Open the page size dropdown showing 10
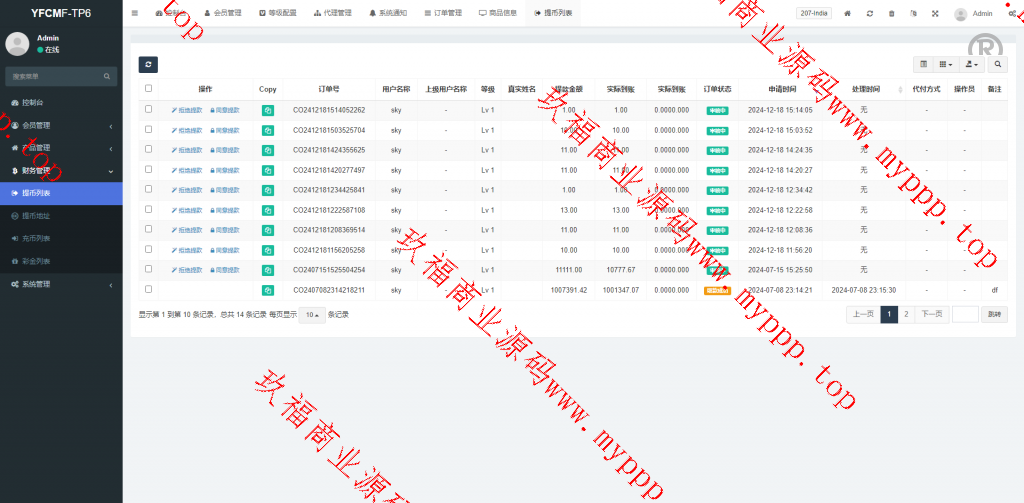This screenshot has height=503, width=1024. click(x=314, y=314)
